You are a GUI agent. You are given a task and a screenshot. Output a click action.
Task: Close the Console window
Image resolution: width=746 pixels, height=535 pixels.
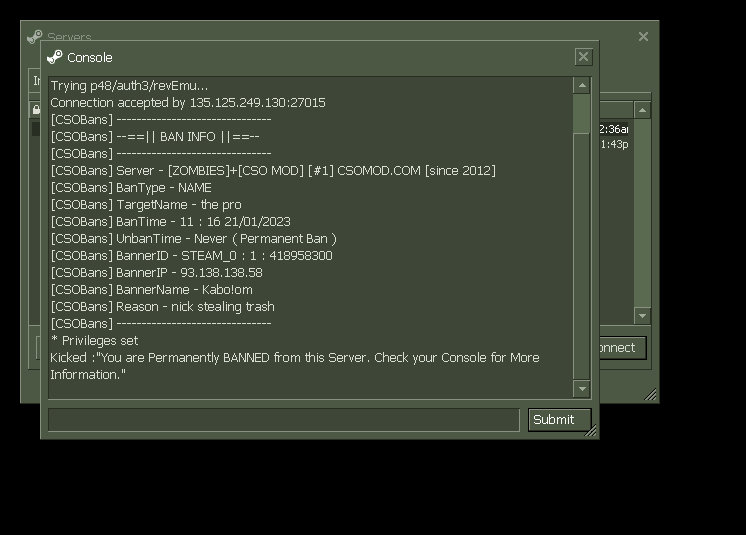coord(584,57)
